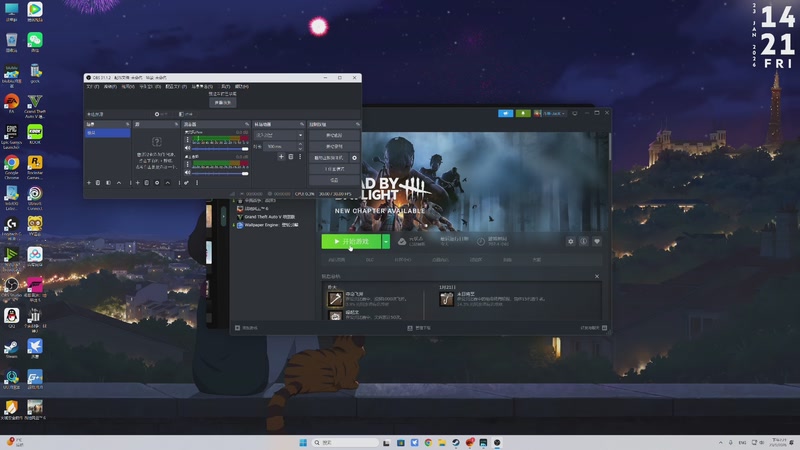Screen dimensions: 800x450
Task: Remove source with Sources panel trash icon
Action: click(x=146, y=183)
